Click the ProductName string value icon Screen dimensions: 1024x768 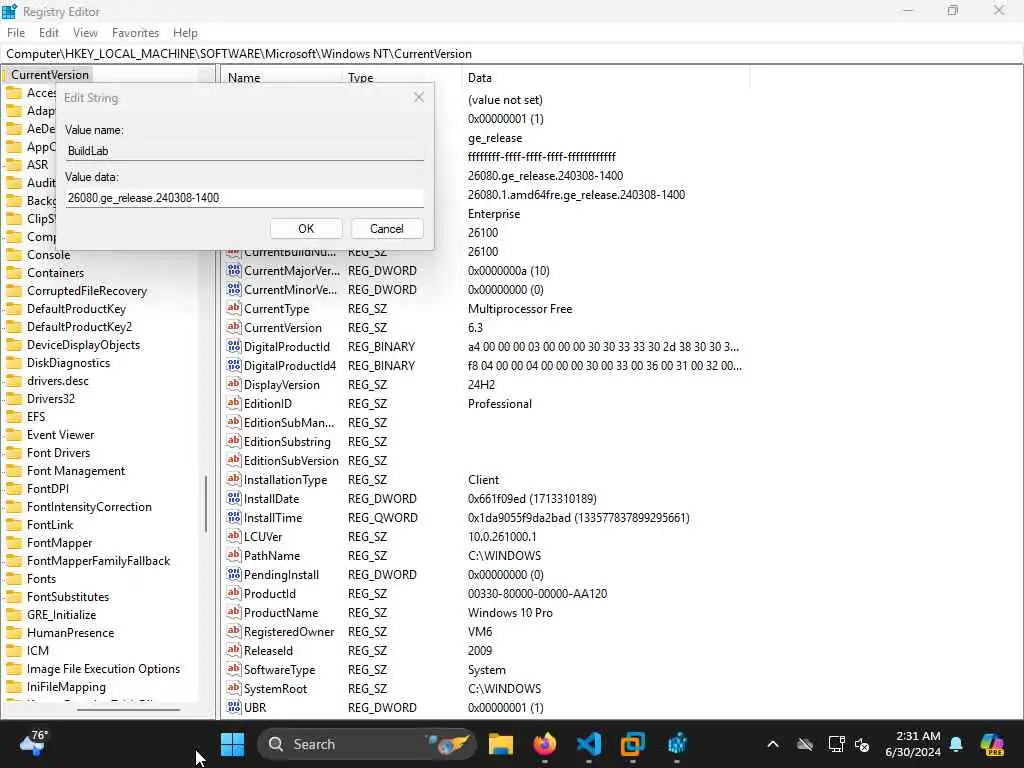tap(234, 613)
